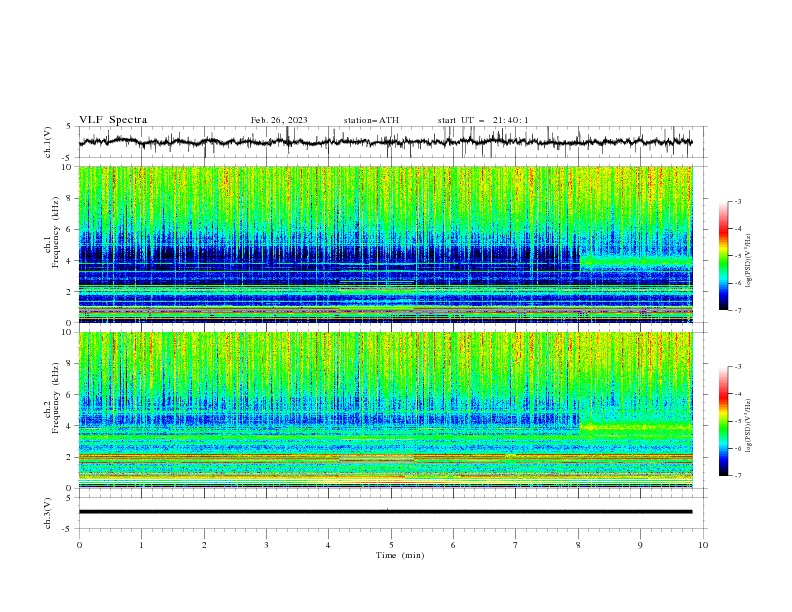Click the "ch.1(V)" axis label at top
The height and width of the screenshot is (612, 792).
tap(48, 142)
